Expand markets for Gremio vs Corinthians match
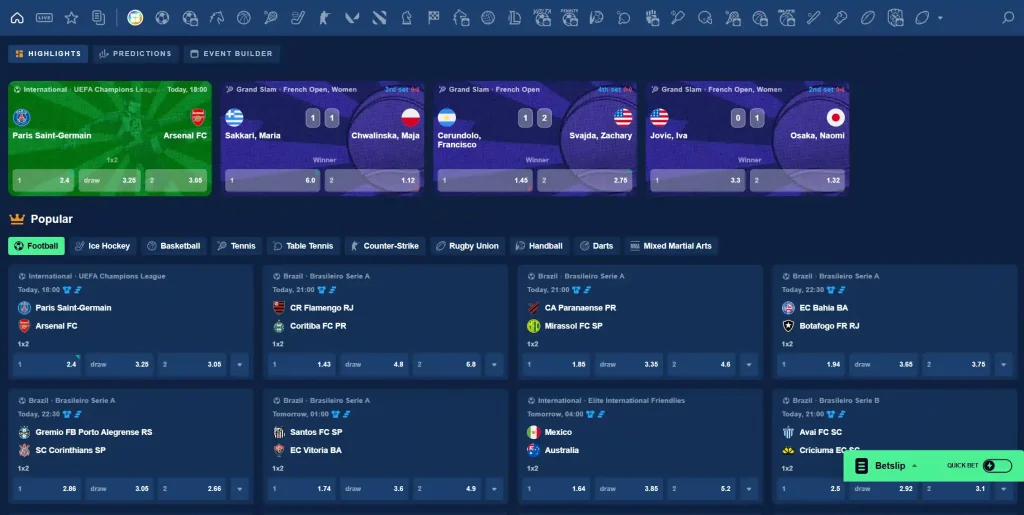This screenshot has width=1024, height=515. pyautogui.click(x=240, y=488)
